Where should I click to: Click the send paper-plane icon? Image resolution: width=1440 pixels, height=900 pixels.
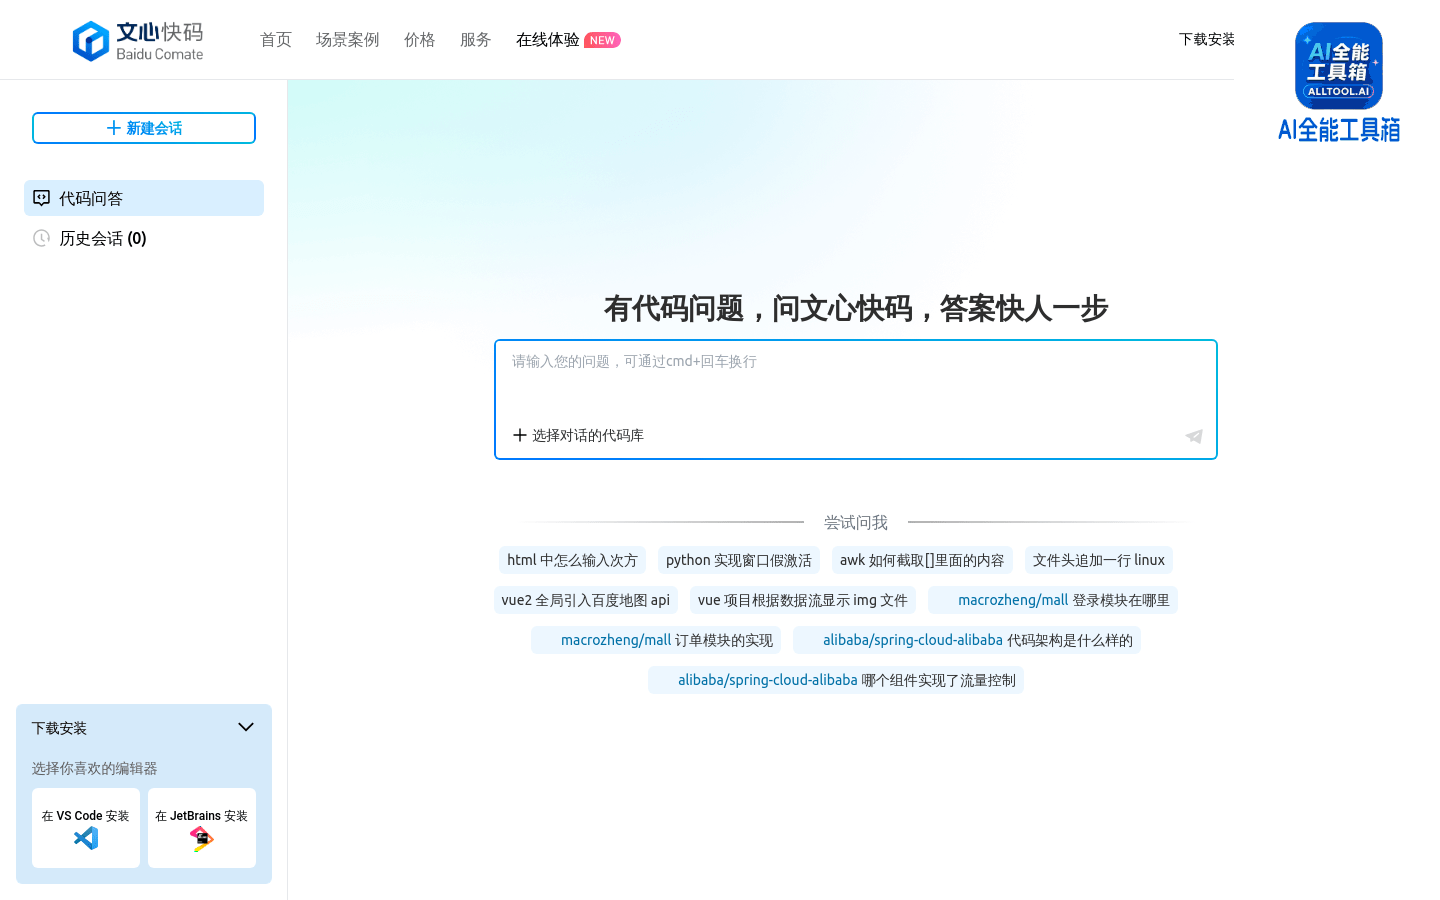1194,436
